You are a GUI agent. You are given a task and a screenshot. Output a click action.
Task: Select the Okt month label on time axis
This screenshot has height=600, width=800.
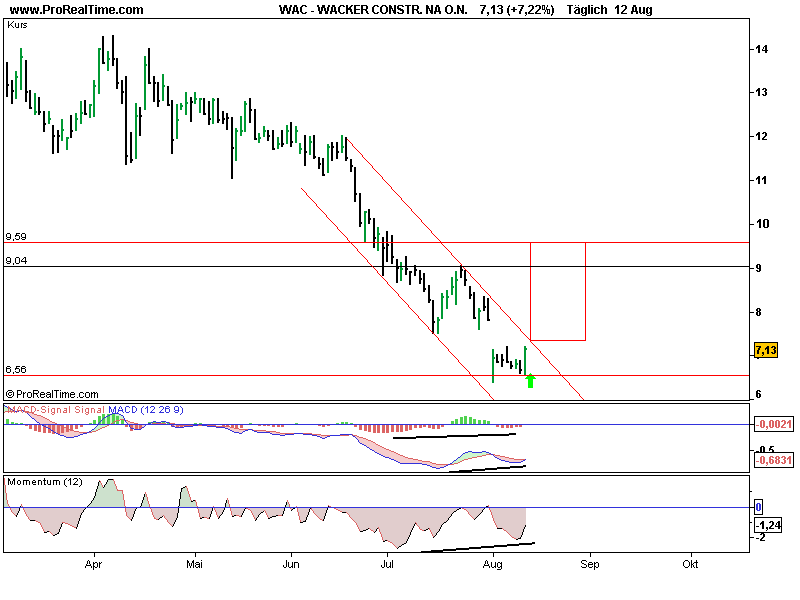pos(690,564)
